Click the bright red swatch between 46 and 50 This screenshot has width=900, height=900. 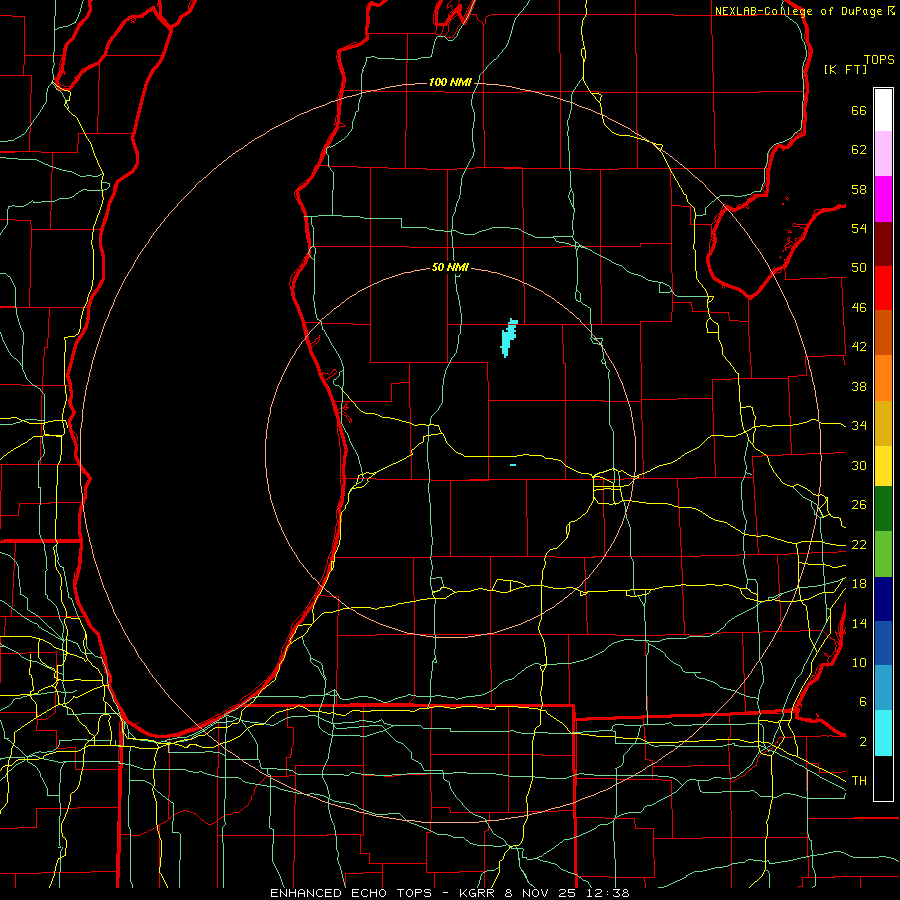(883, 288)
